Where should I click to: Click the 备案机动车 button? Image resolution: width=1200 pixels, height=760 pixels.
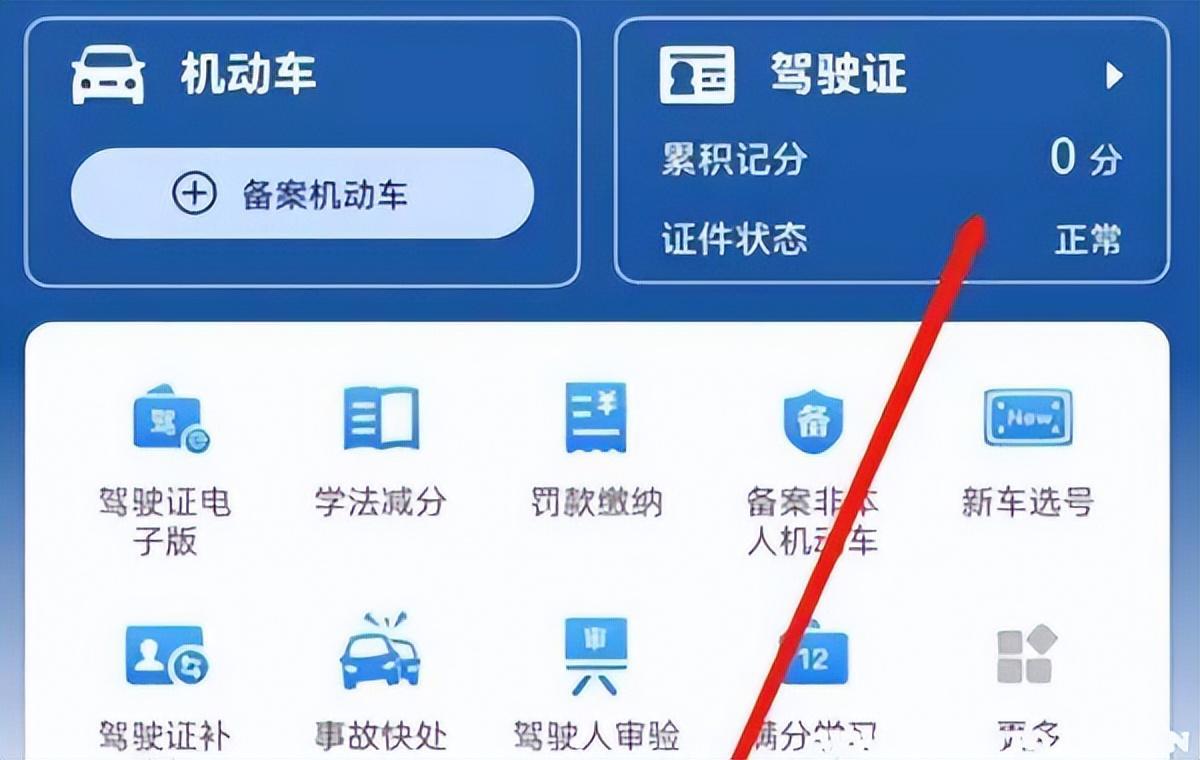click(302, 194)
